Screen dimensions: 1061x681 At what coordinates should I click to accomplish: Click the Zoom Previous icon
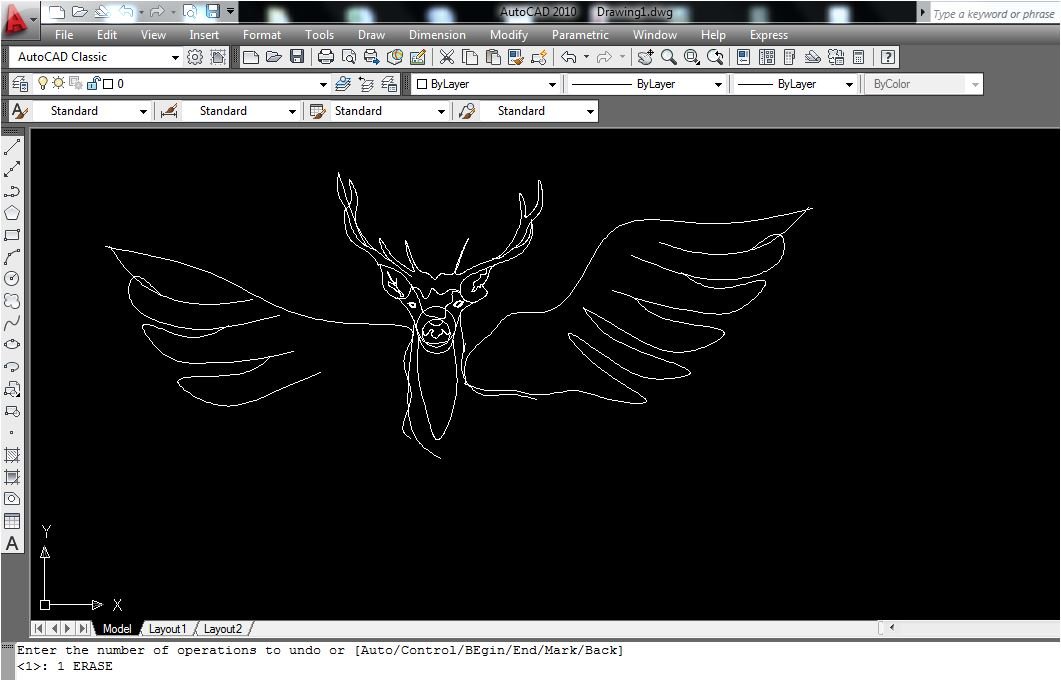pos(715,57)
